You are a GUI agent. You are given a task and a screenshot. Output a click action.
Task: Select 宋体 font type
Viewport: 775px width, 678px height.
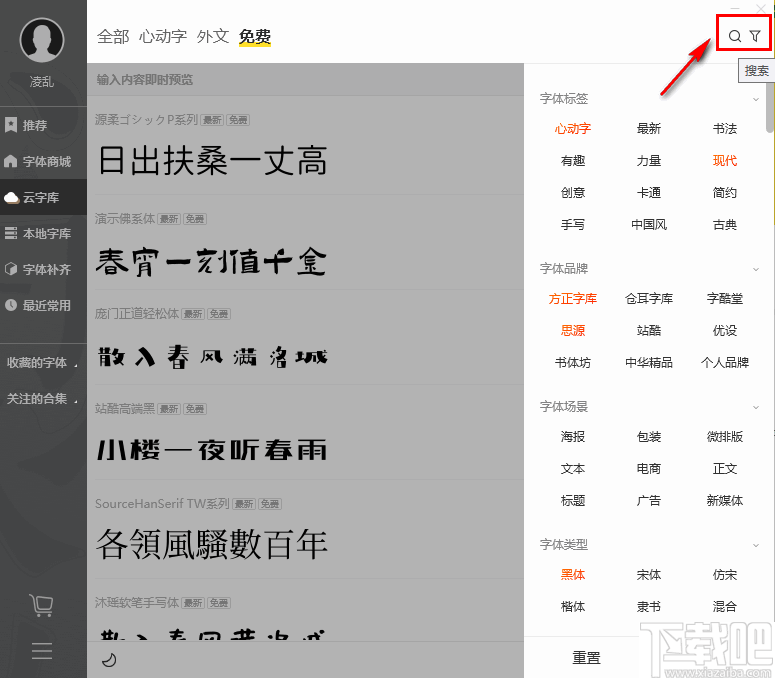pyautogui.click(x=649, y=575)
